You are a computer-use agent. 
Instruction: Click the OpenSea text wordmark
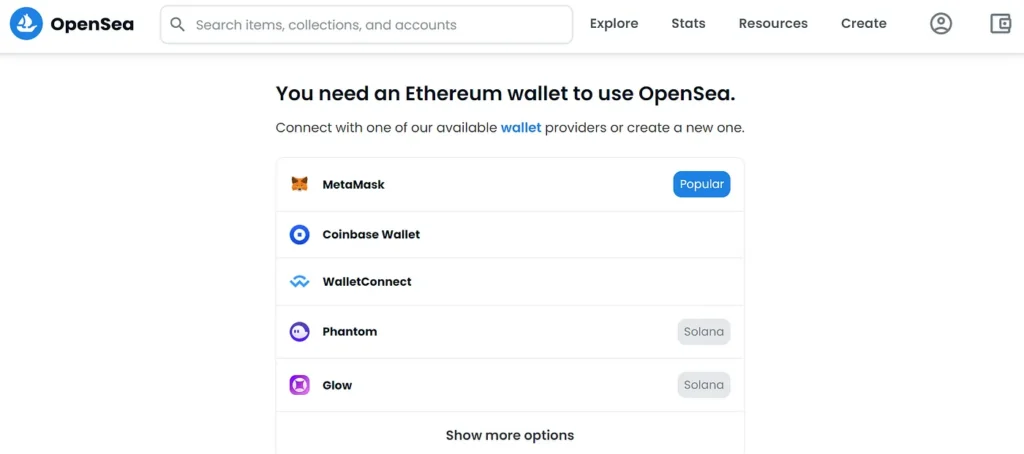[92, 25]
